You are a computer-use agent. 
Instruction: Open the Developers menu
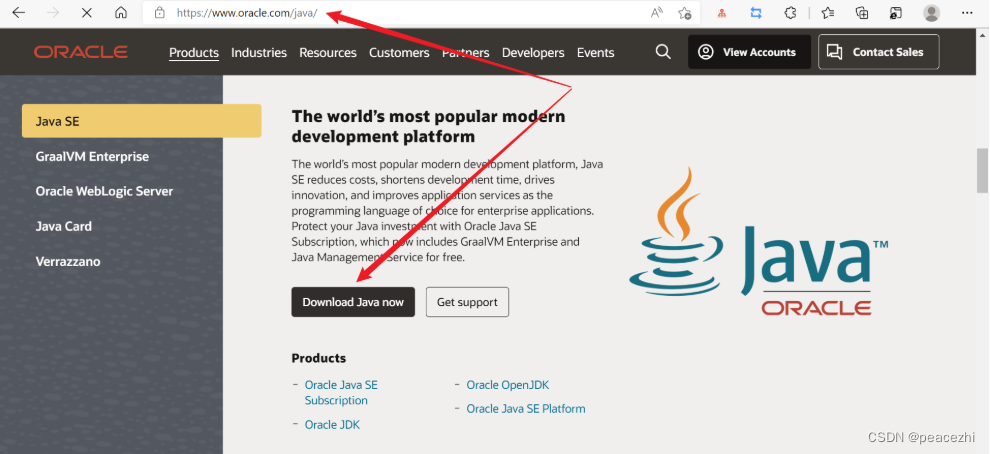tap(533, 53)
